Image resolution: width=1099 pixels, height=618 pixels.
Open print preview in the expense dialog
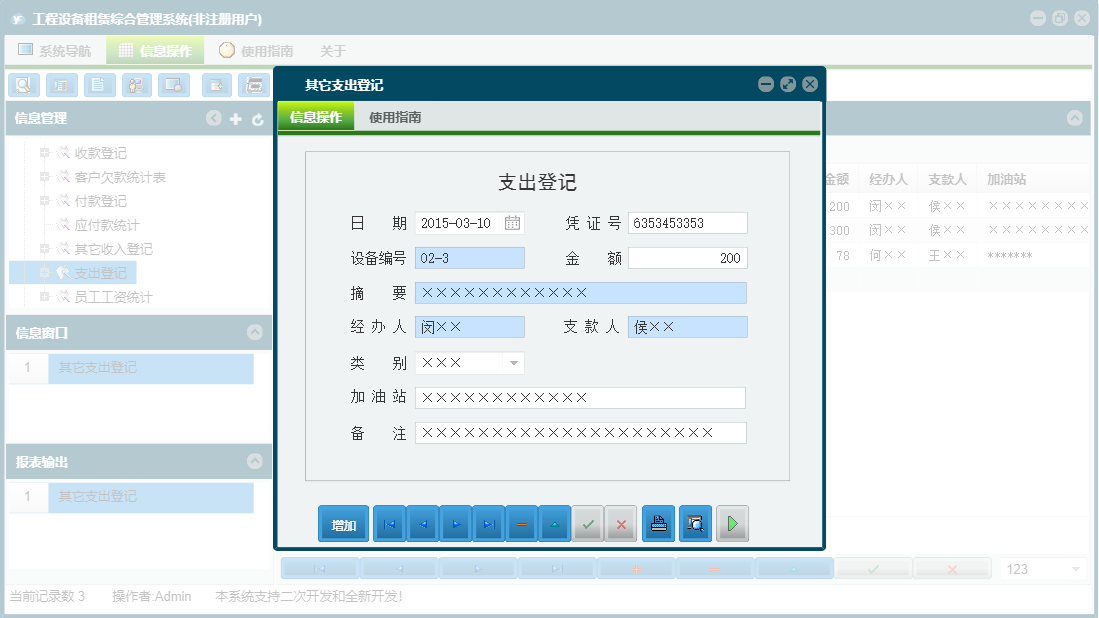[695, 523]
